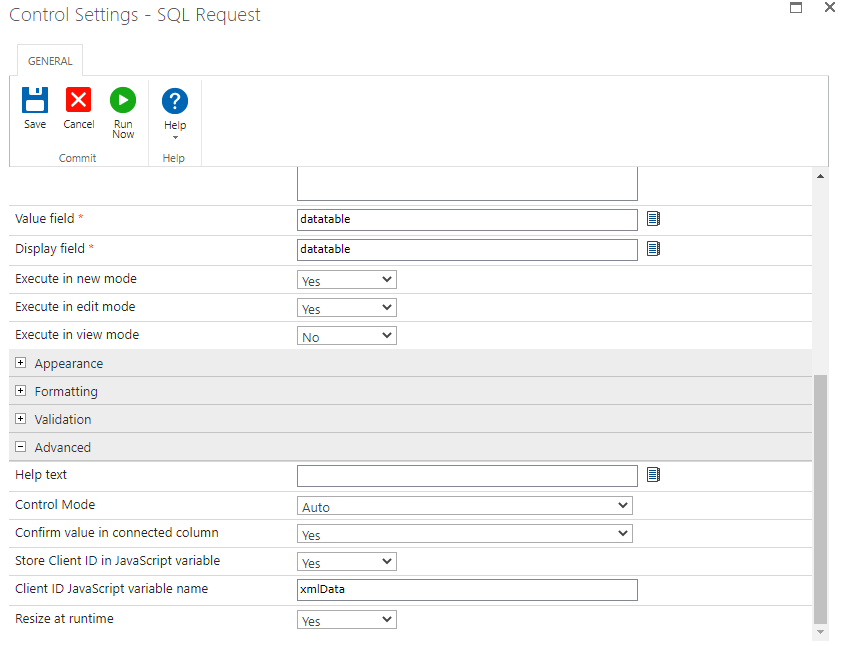Collapse the Advanced section
Image resolution: width=841 pixels, height=646 pixels.
[x=21, y=447]
